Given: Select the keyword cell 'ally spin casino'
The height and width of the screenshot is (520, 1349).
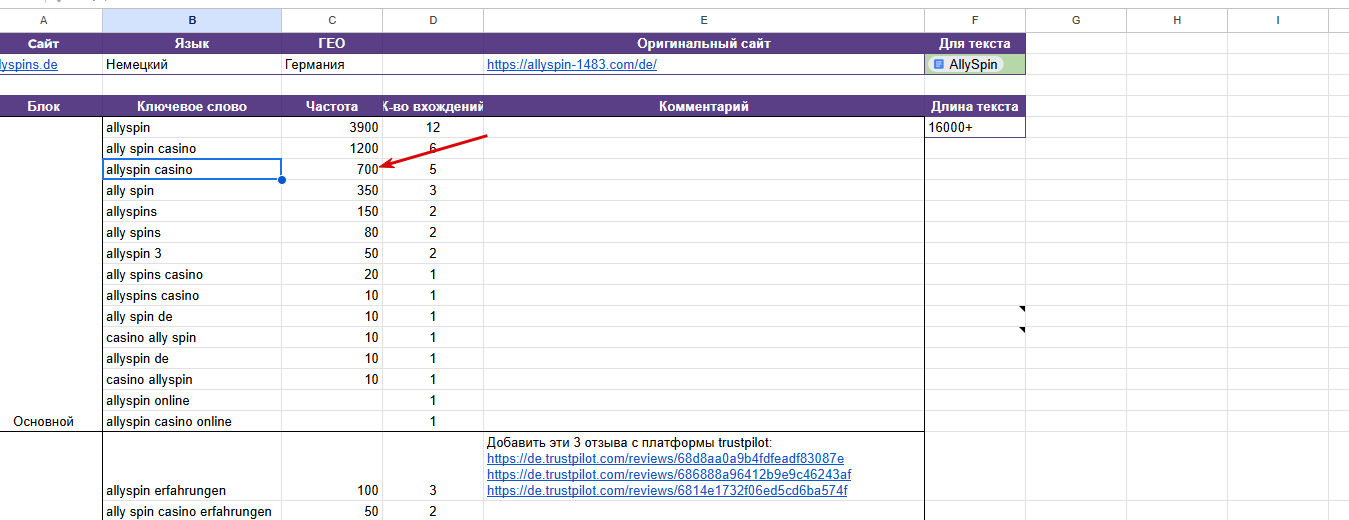Looking at the screenshot, I should pyautogui.click(x=192, y=148).
